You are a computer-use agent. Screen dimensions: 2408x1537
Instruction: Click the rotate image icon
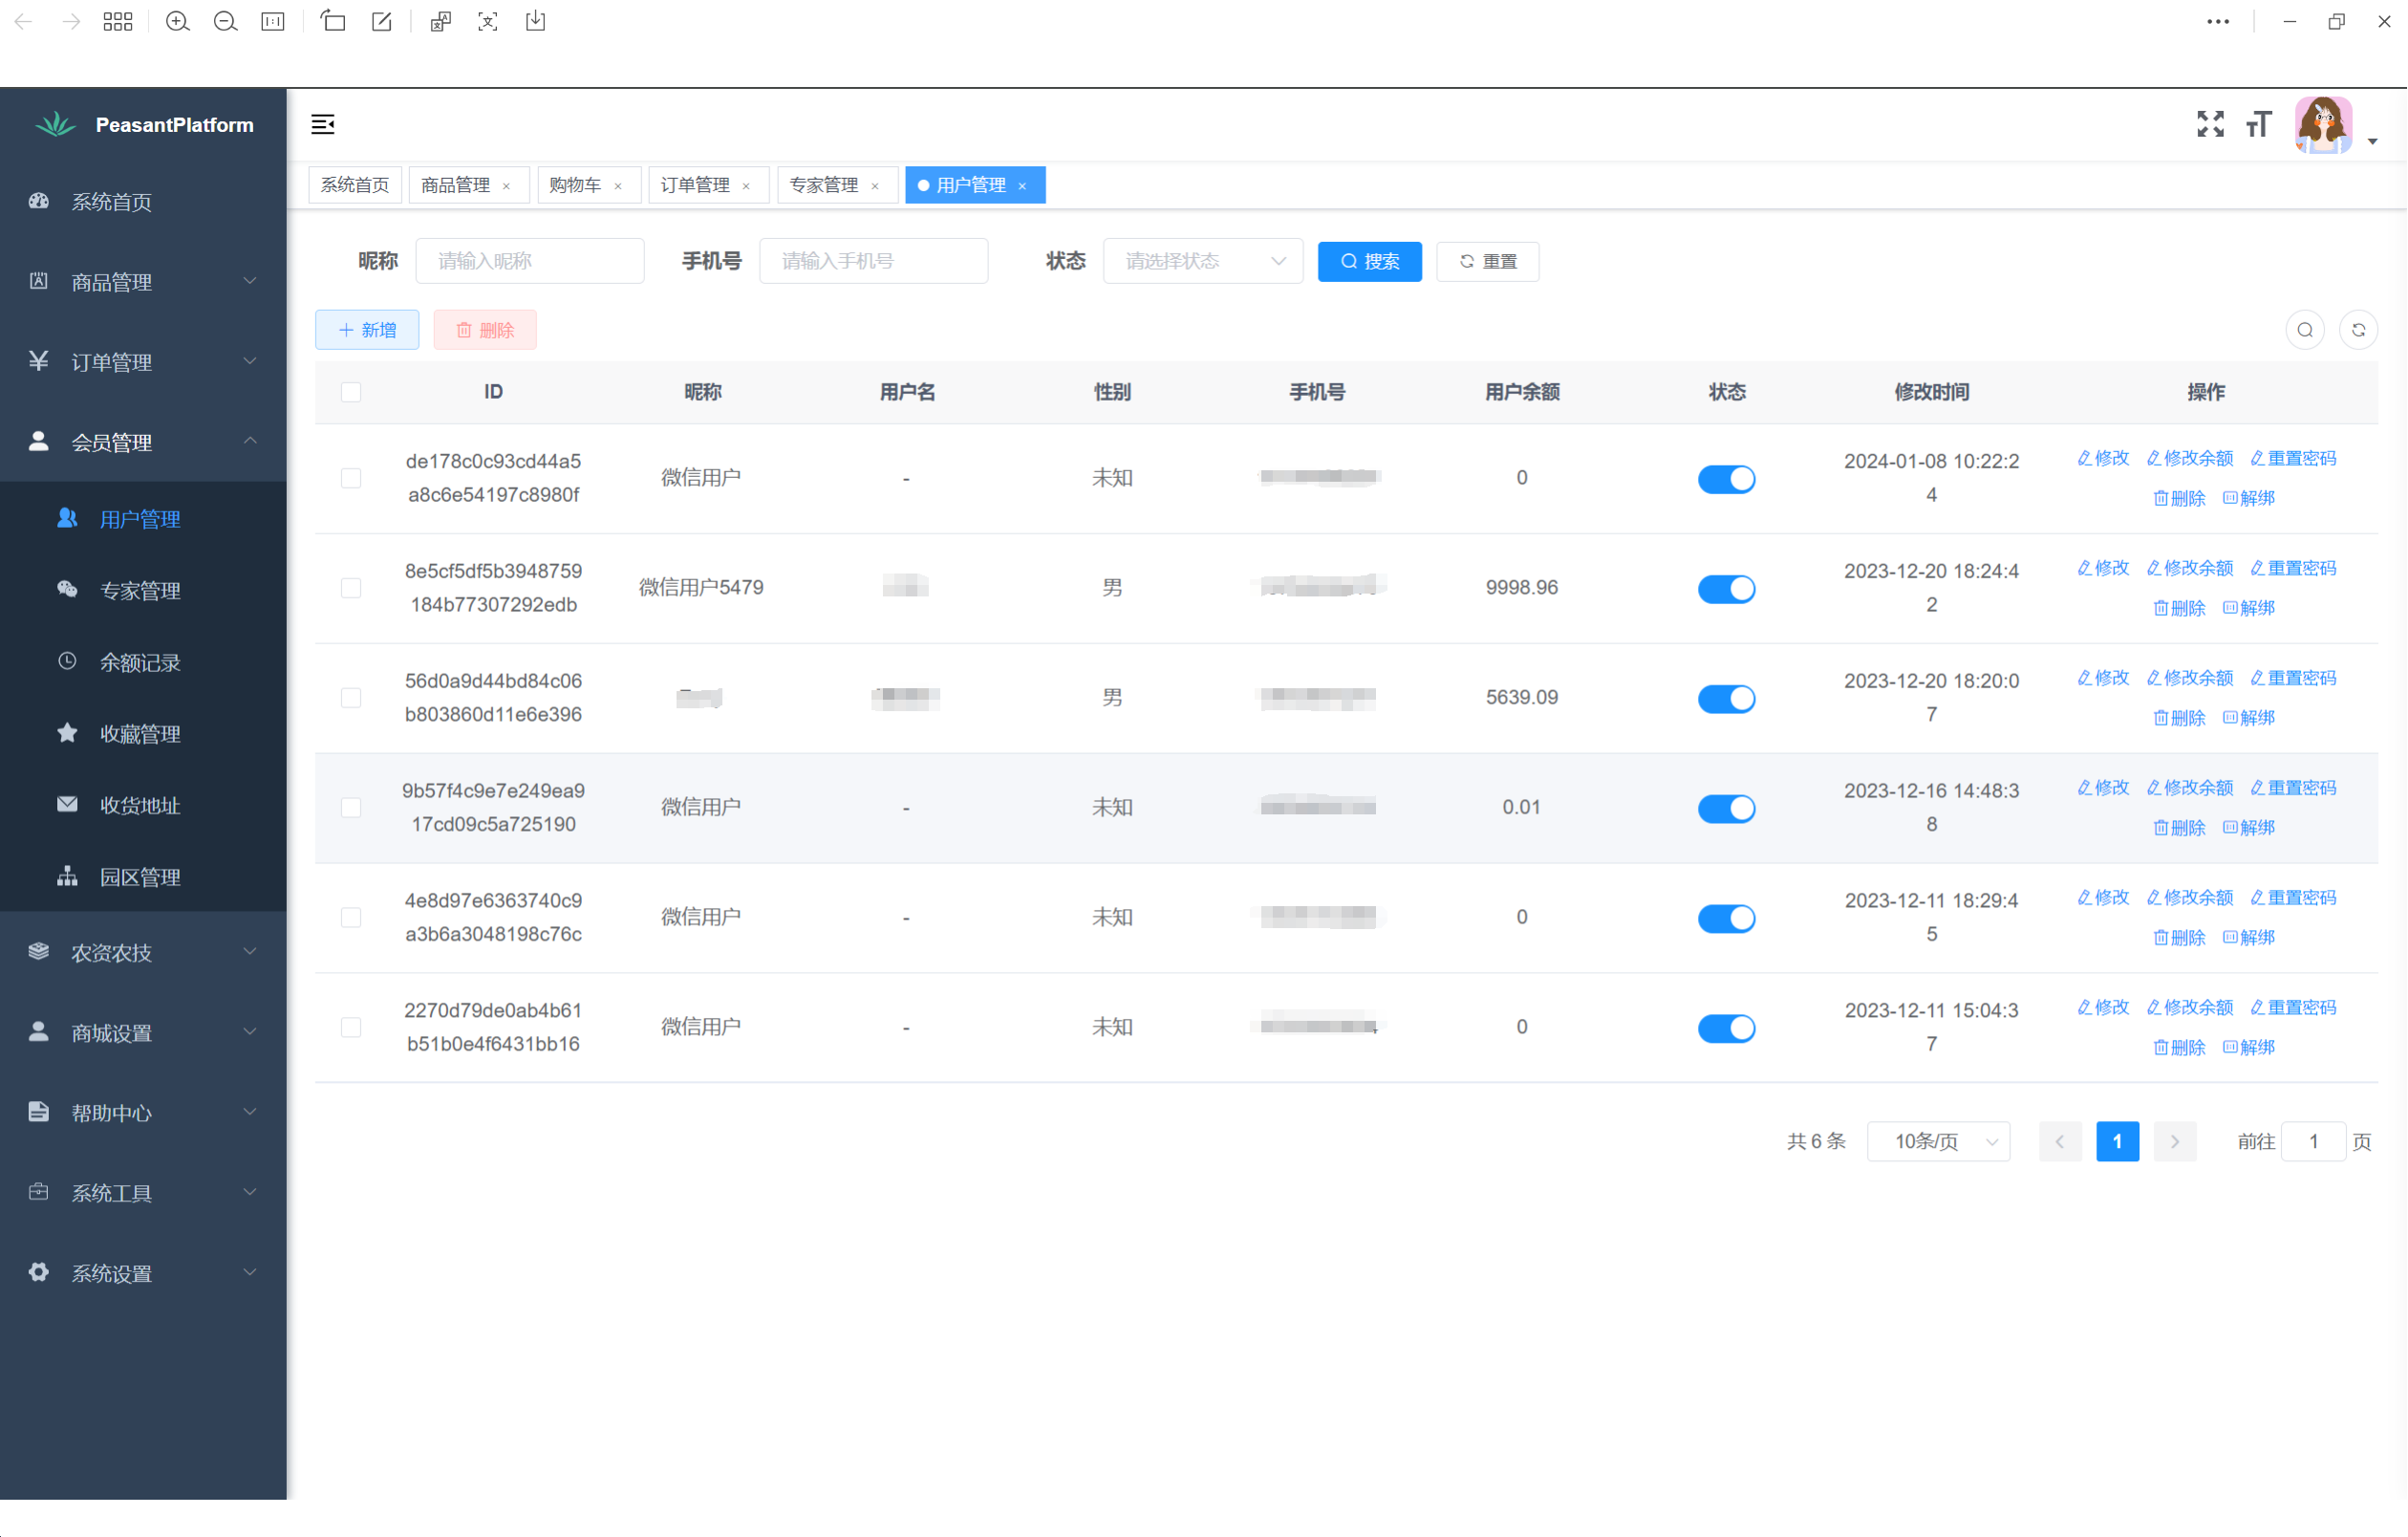click(x=333, y=22)
